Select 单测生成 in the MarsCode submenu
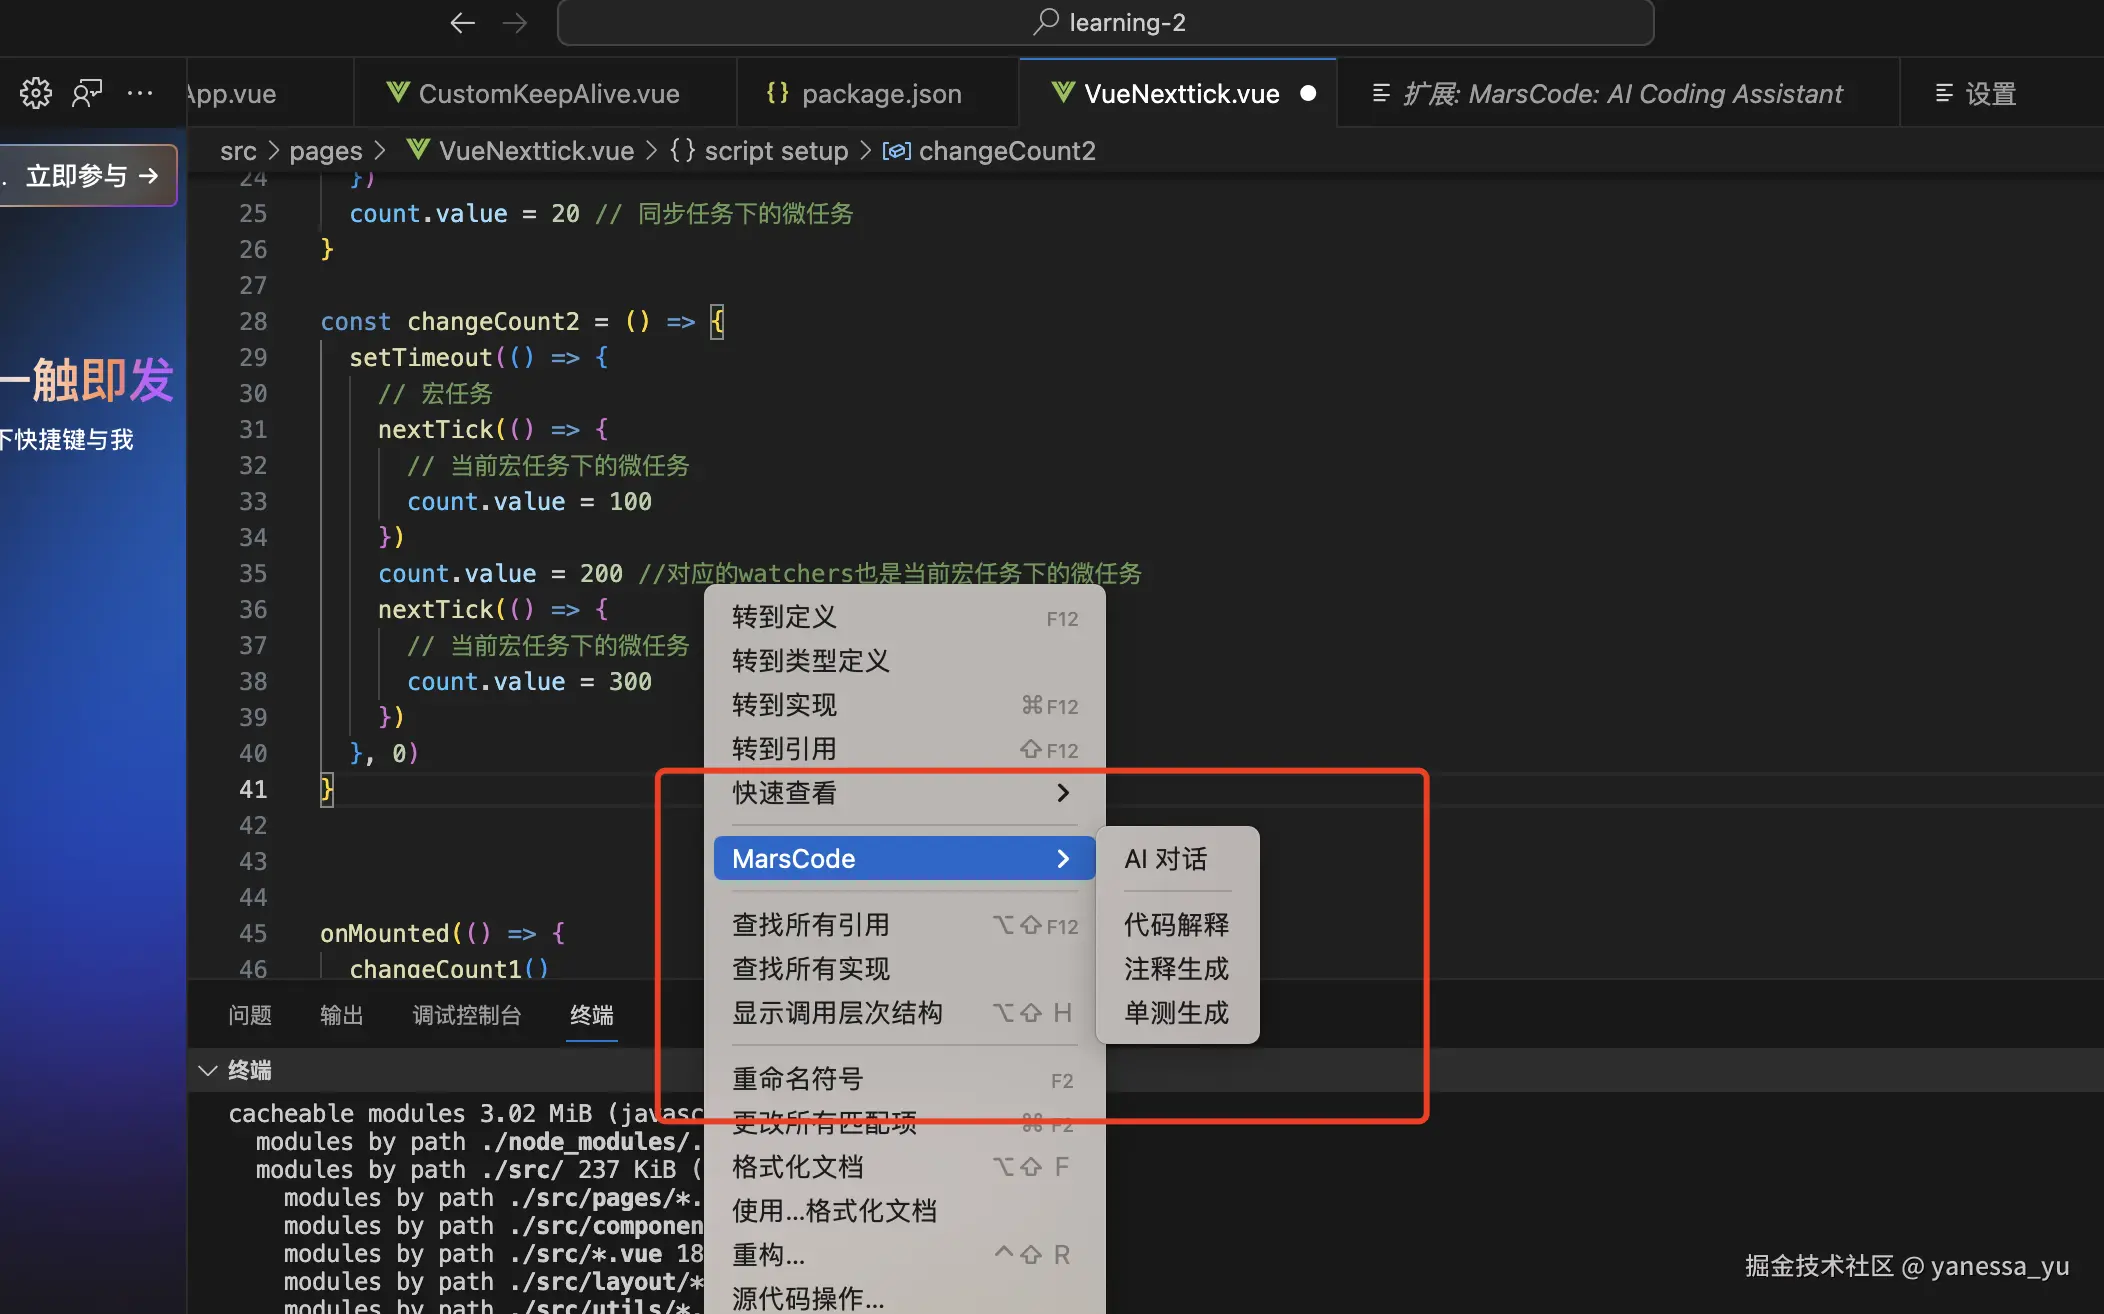Viewport: 2104px width, 1314px height. click(x=1176, y=1013)
